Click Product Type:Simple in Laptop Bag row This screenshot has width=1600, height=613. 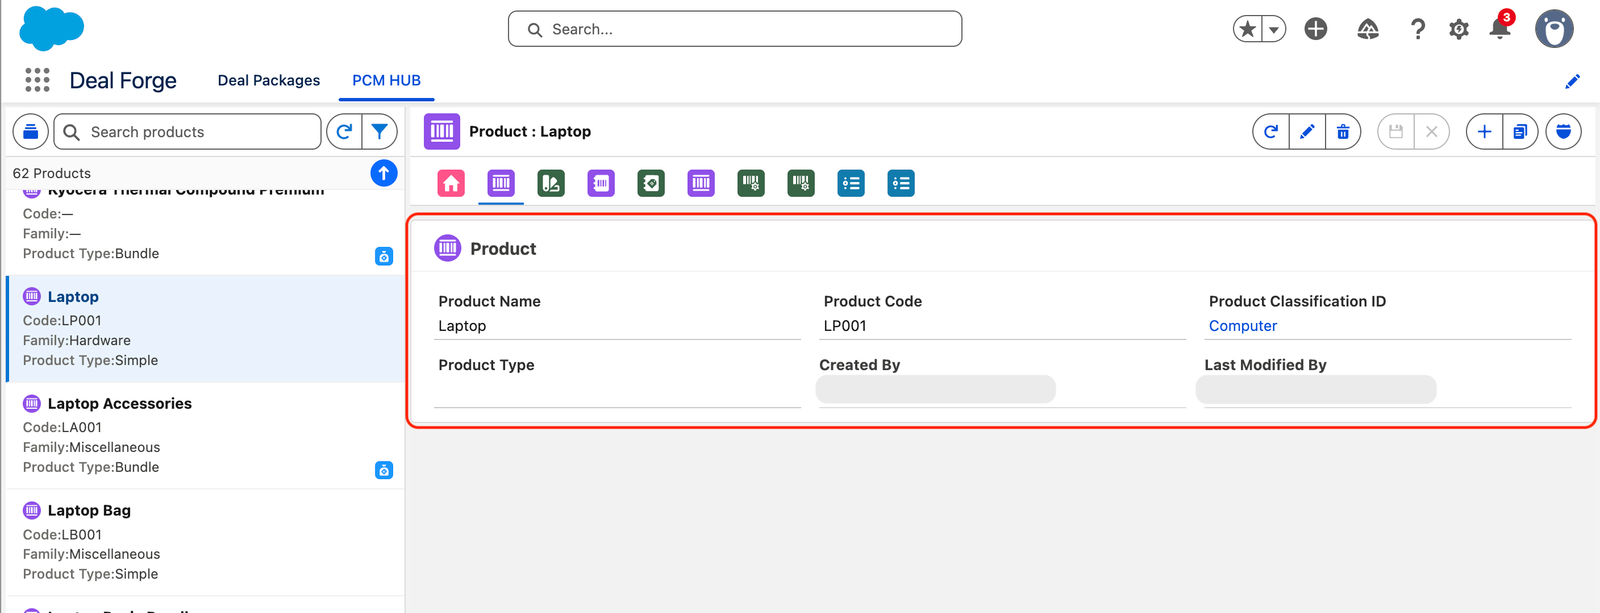coord(90,574)
